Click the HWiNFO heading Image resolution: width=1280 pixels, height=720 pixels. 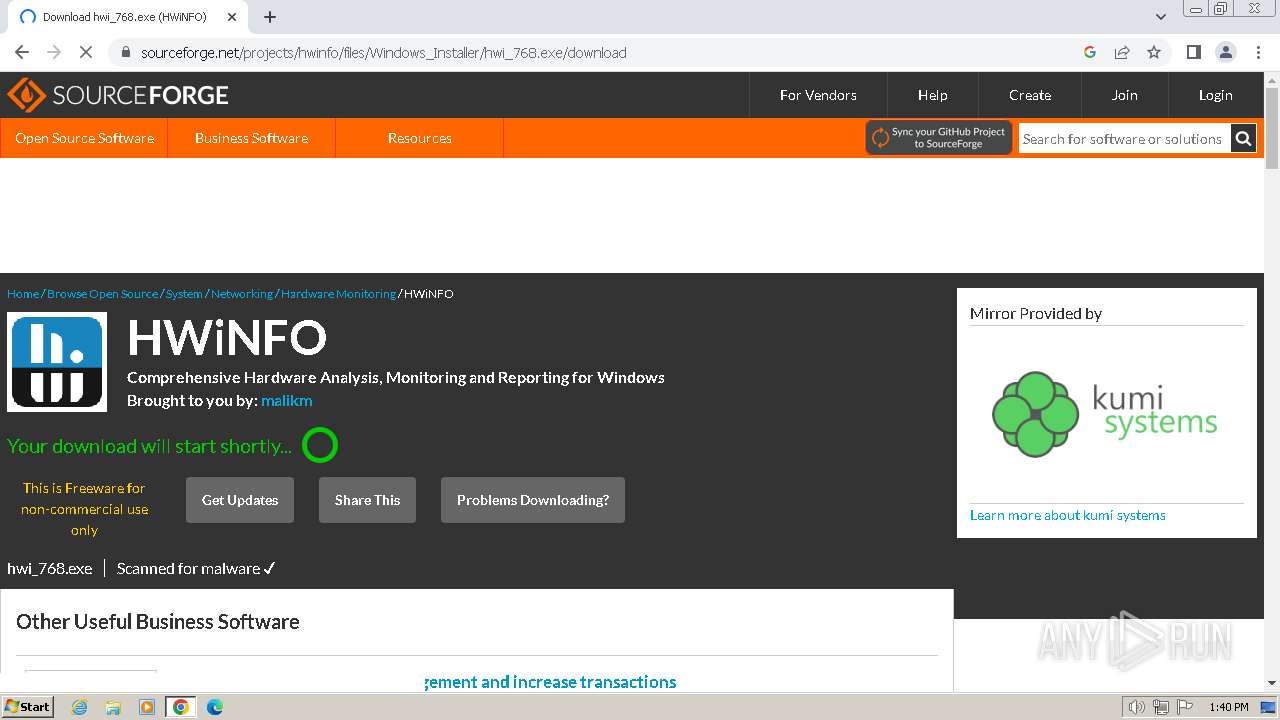point(227,339)
